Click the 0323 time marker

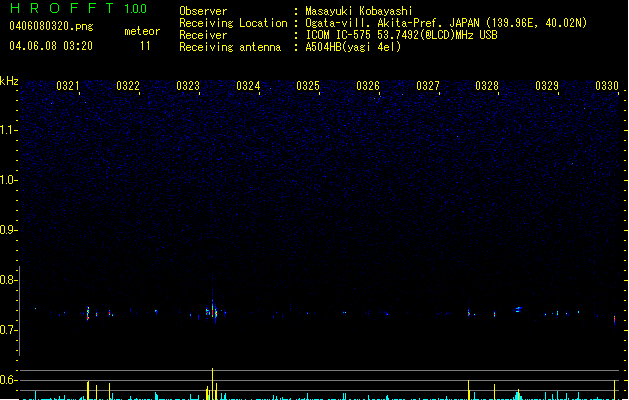(188, 86)
